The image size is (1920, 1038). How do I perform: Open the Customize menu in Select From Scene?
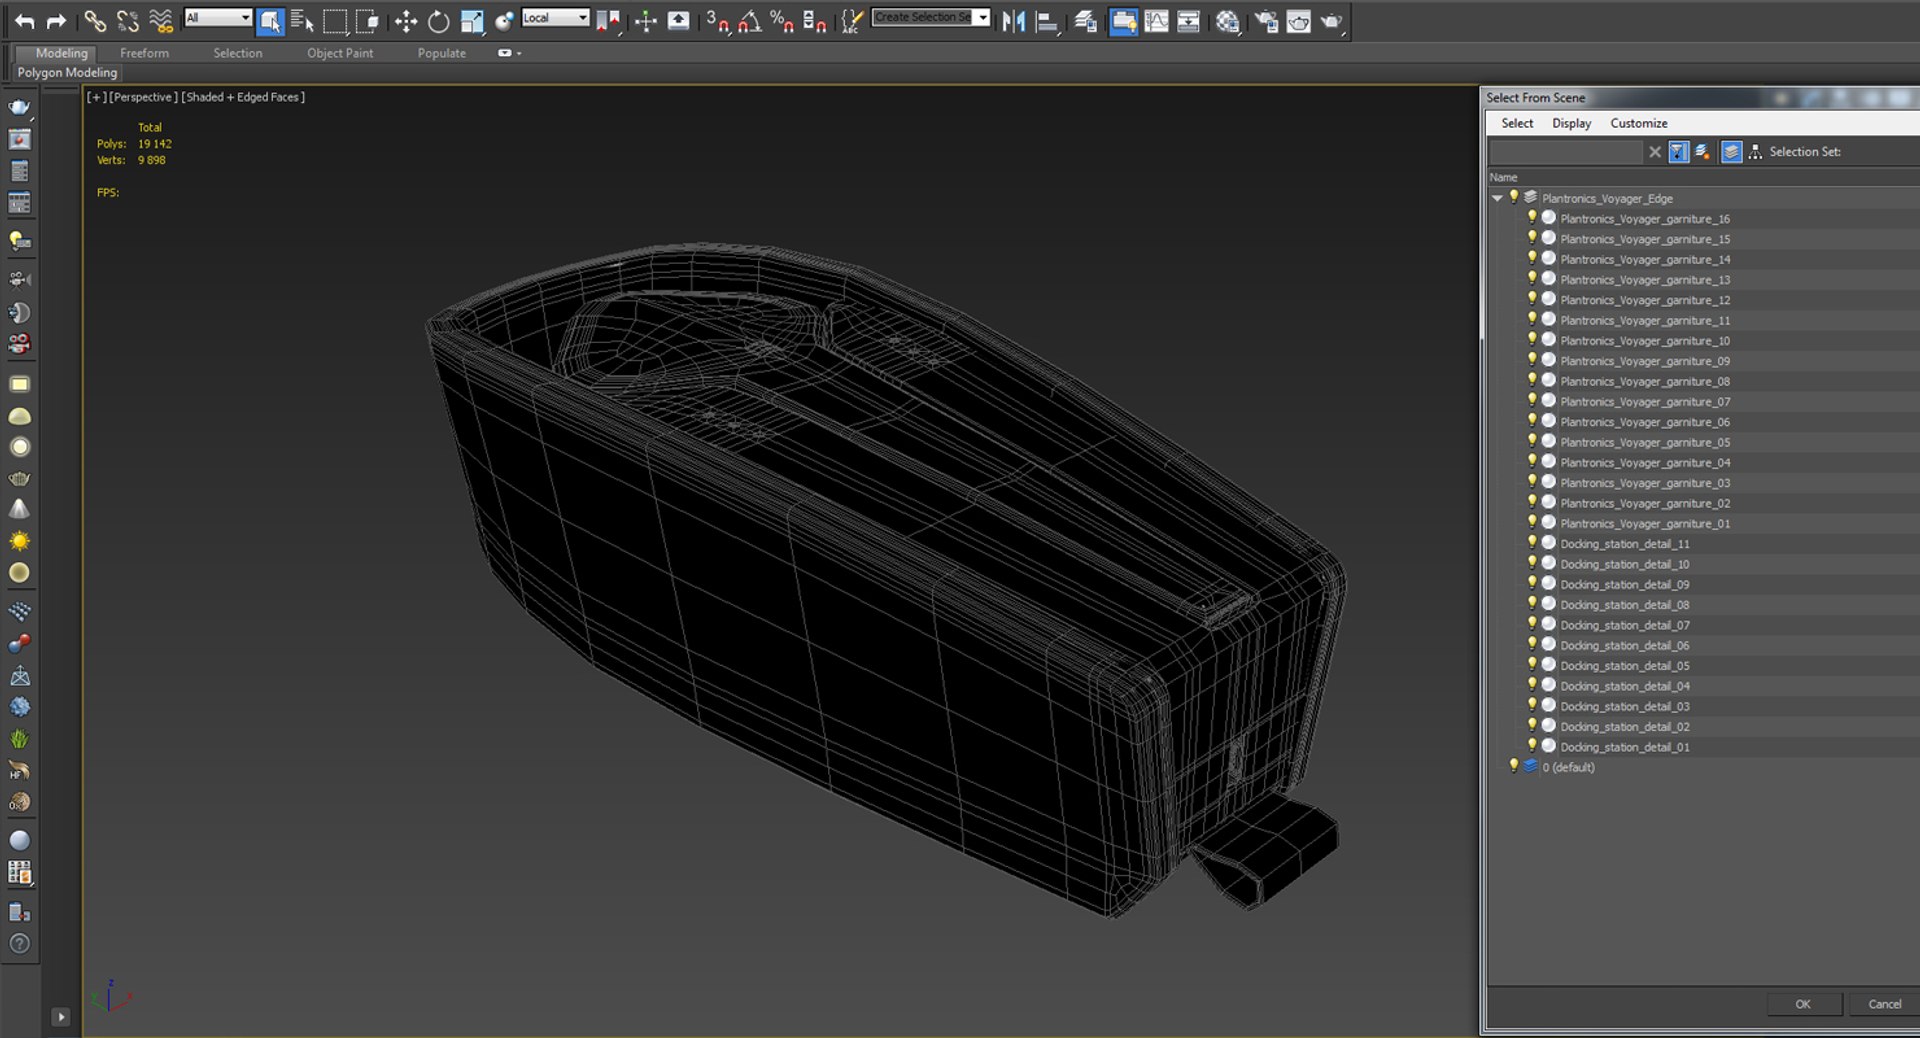click(1639, 123)
